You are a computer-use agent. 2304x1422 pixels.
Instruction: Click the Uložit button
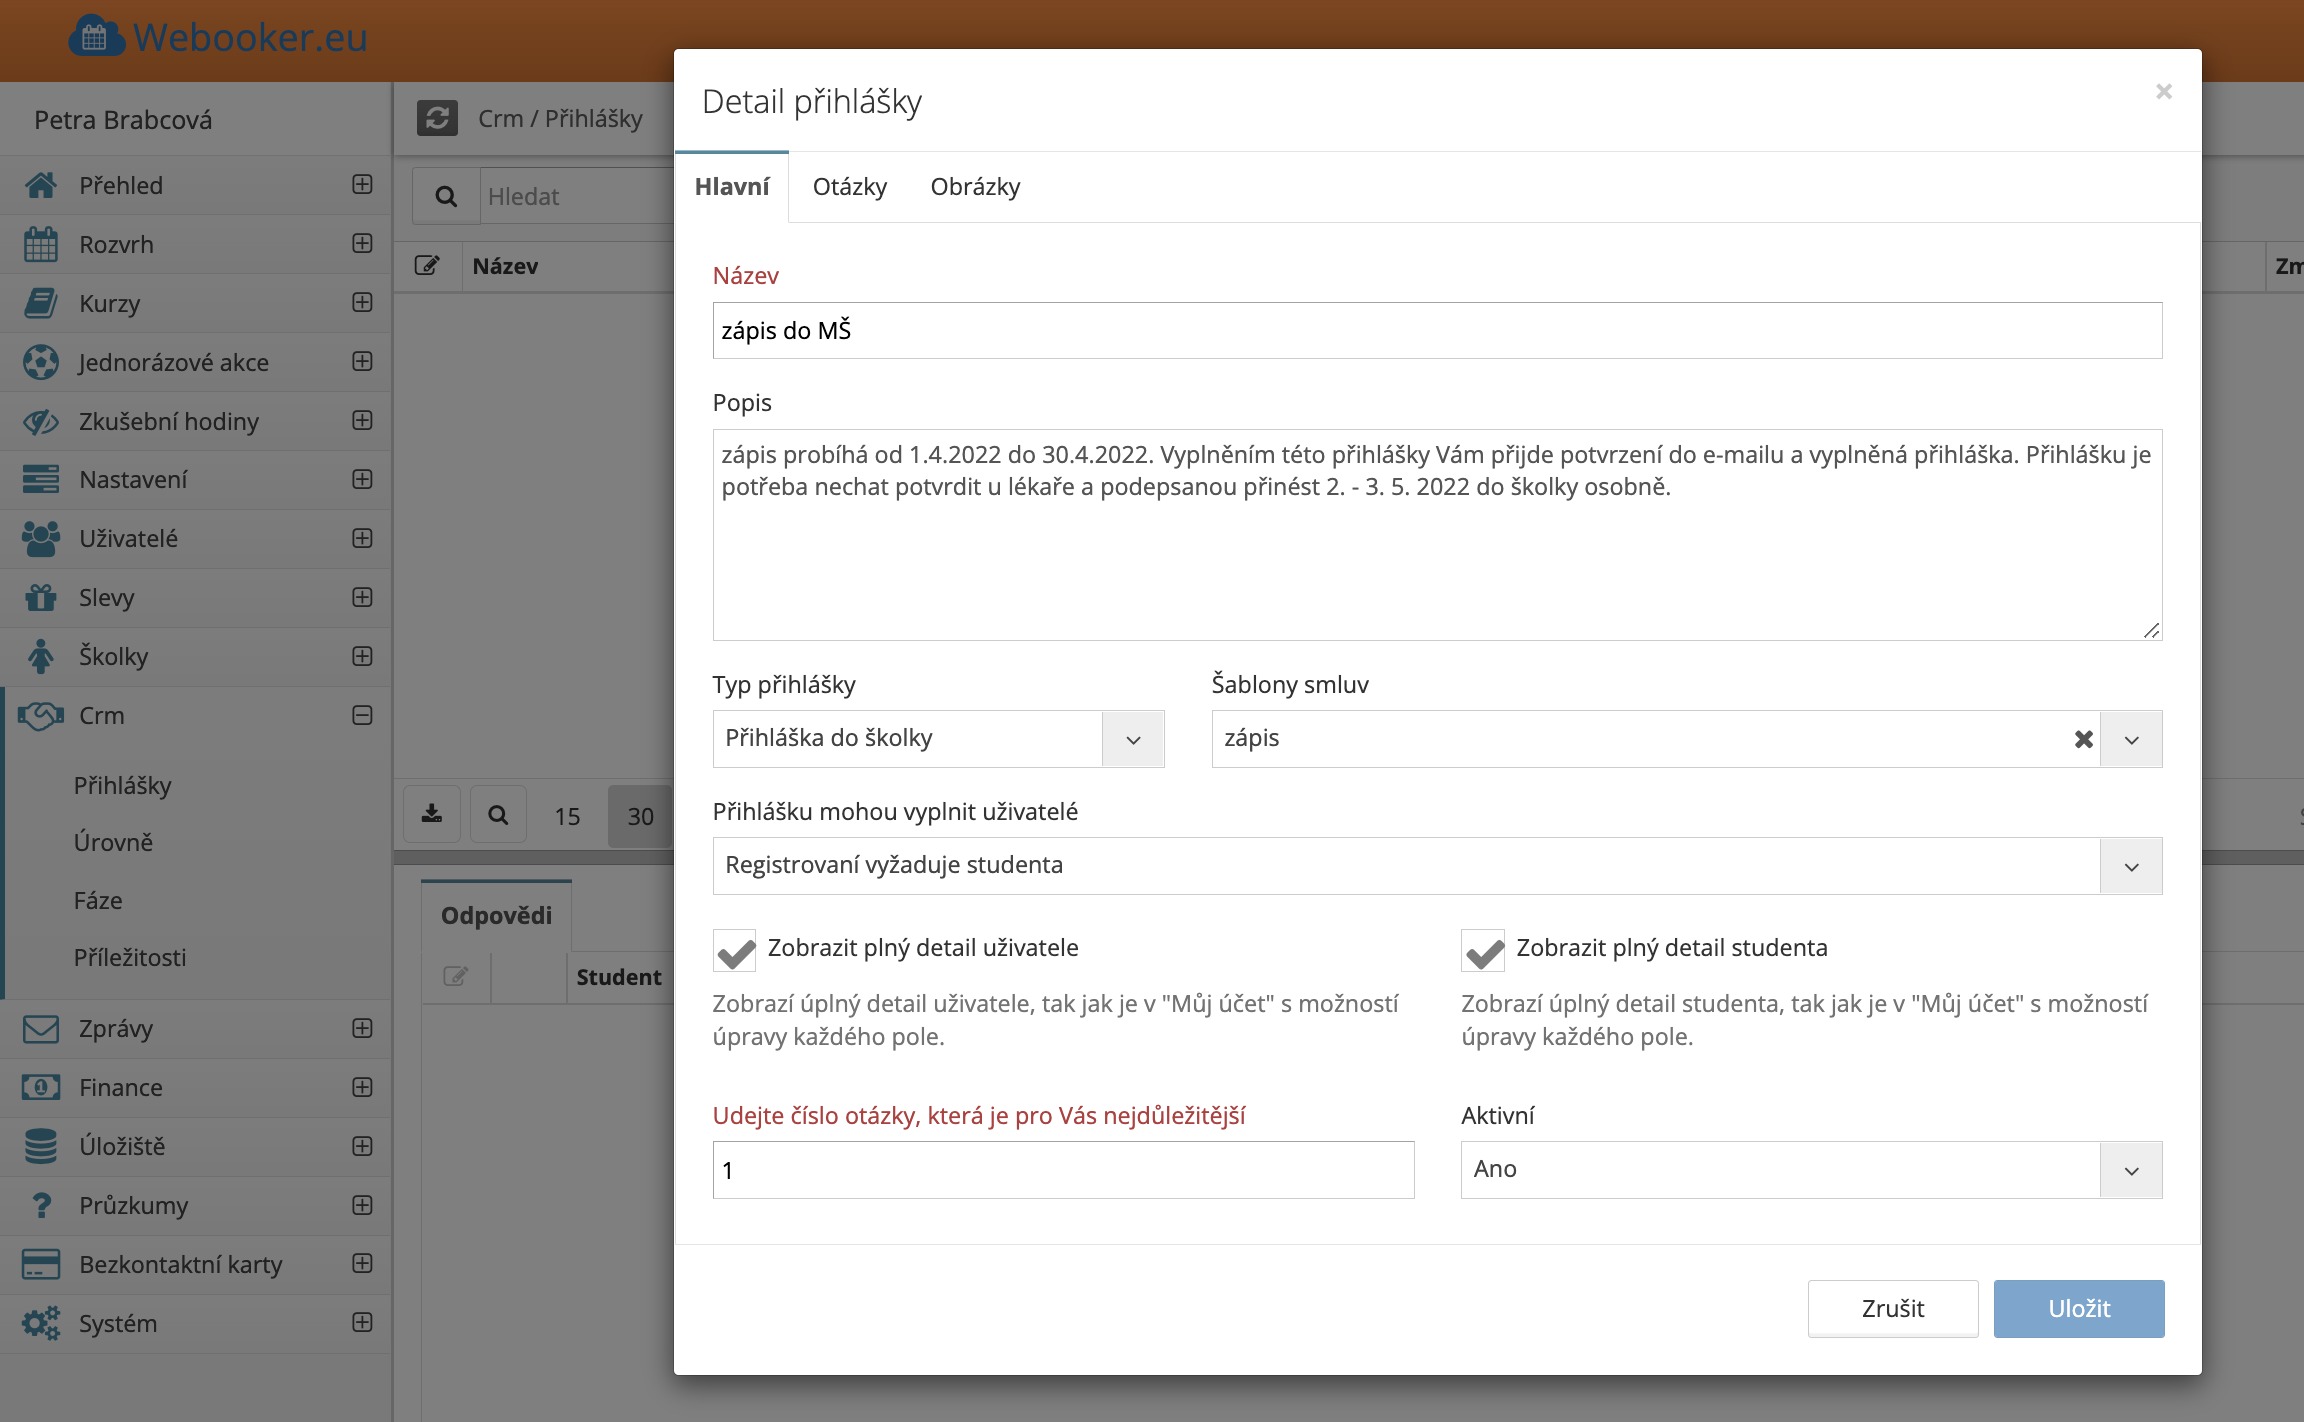(x=2078, y=1308)
